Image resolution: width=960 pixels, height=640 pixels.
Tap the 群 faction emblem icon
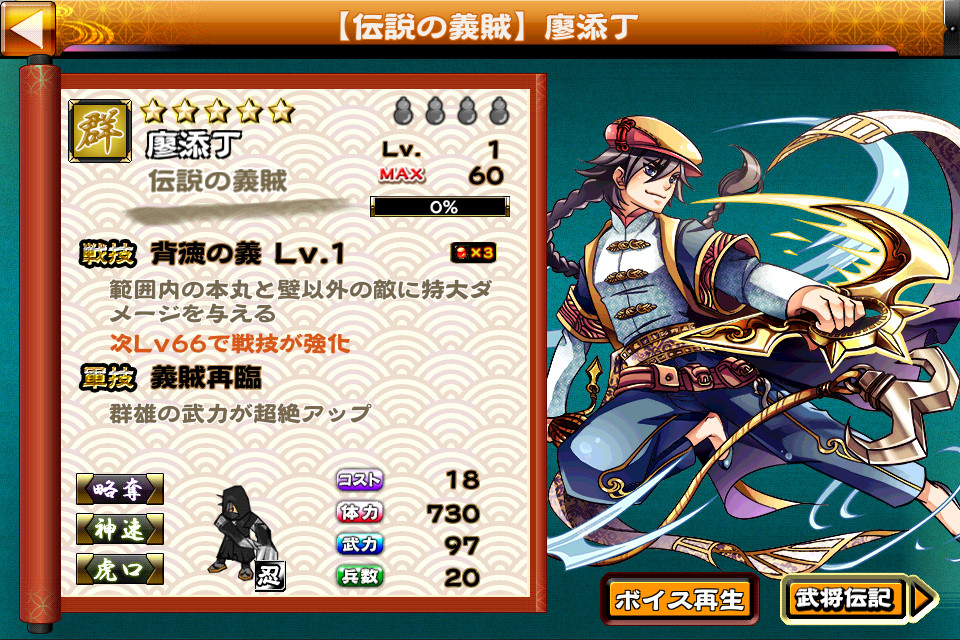tap(100, 131)
